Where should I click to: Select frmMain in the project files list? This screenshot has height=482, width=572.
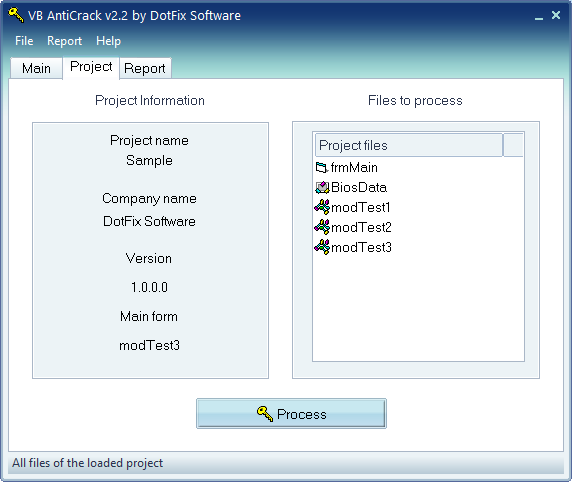(x=354, y=167)
